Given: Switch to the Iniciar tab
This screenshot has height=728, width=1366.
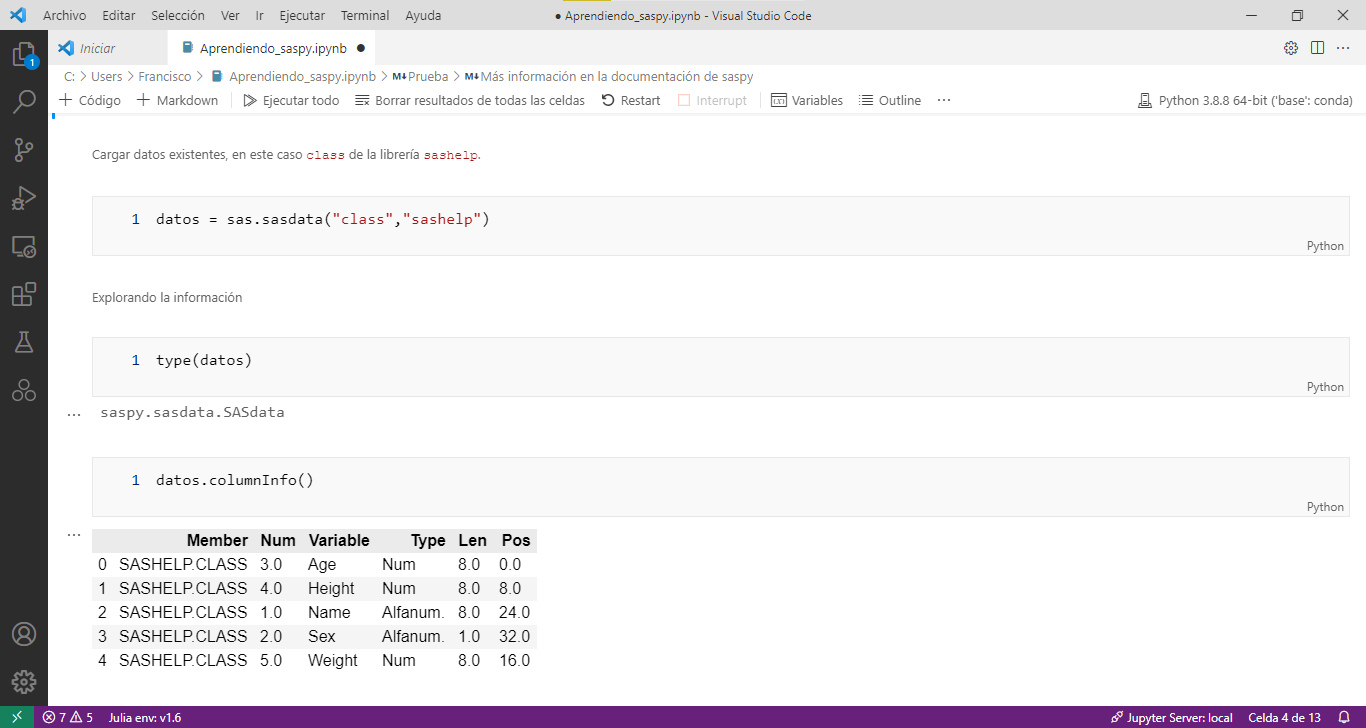Looking at the screenshot, I should (x=108, y=48).
